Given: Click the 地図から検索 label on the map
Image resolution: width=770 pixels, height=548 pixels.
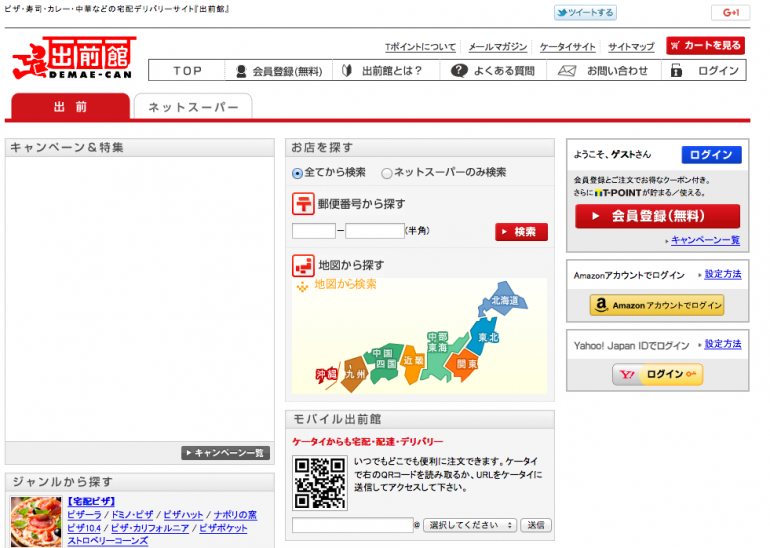Looking at the screenshot, I should (x=345, y=284).
